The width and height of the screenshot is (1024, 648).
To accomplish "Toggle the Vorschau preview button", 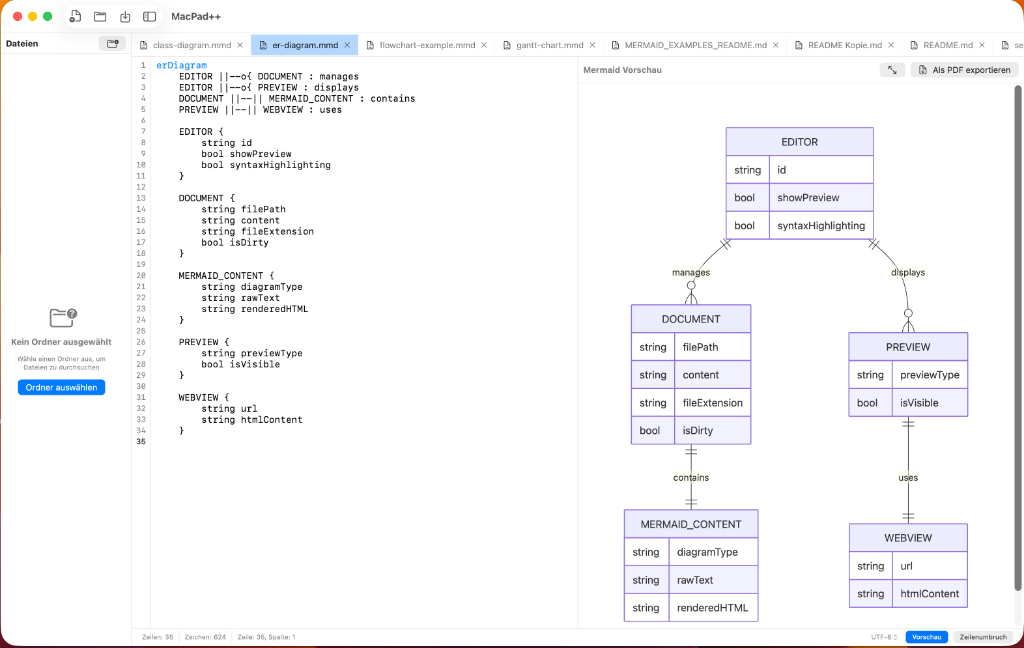I will [926, 637].
